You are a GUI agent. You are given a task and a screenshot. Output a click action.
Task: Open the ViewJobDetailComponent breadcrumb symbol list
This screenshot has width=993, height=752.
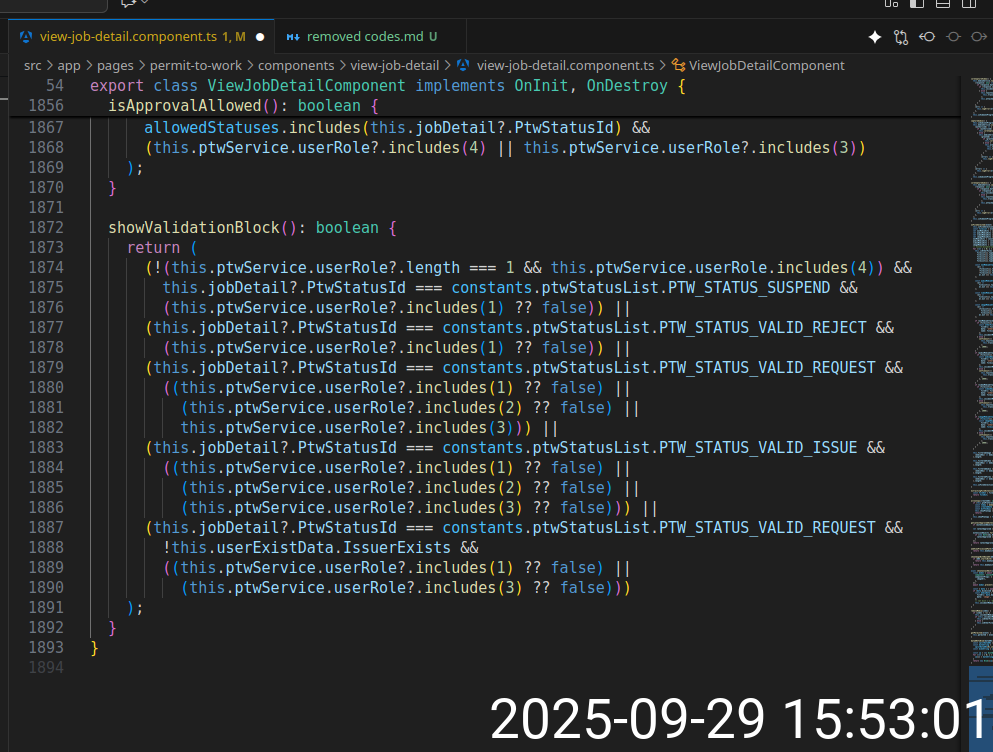point(766,66)
